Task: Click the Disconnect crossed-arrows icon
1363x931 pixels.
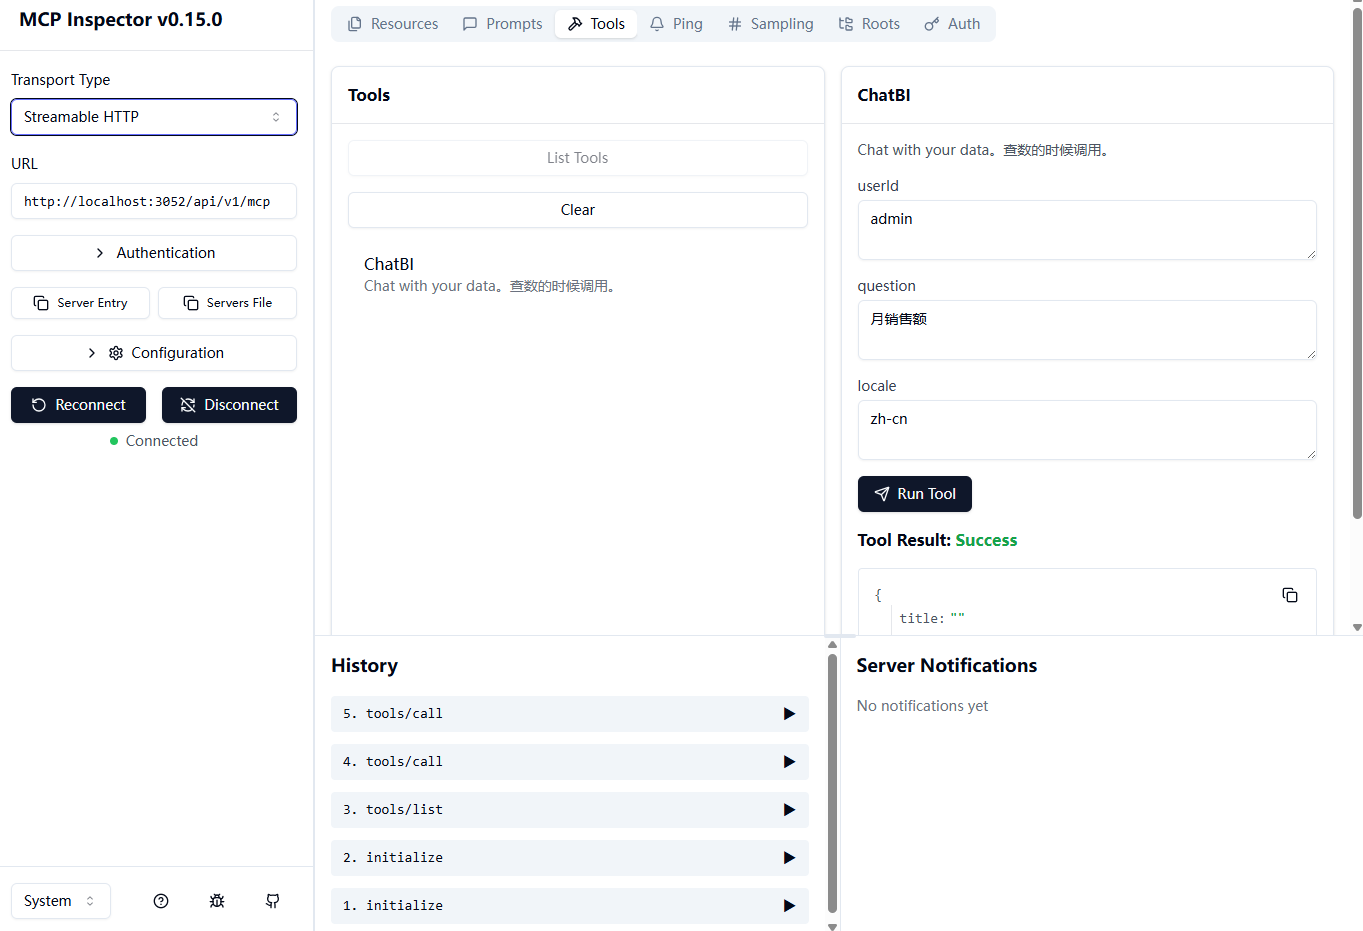Action: click(188, 405)
